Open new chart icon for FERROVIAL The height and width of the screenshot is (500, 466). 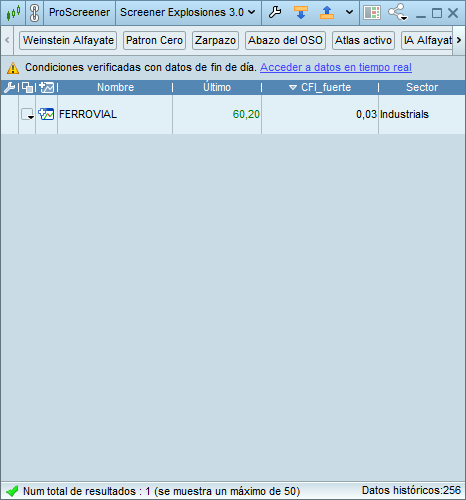(46, 114)
